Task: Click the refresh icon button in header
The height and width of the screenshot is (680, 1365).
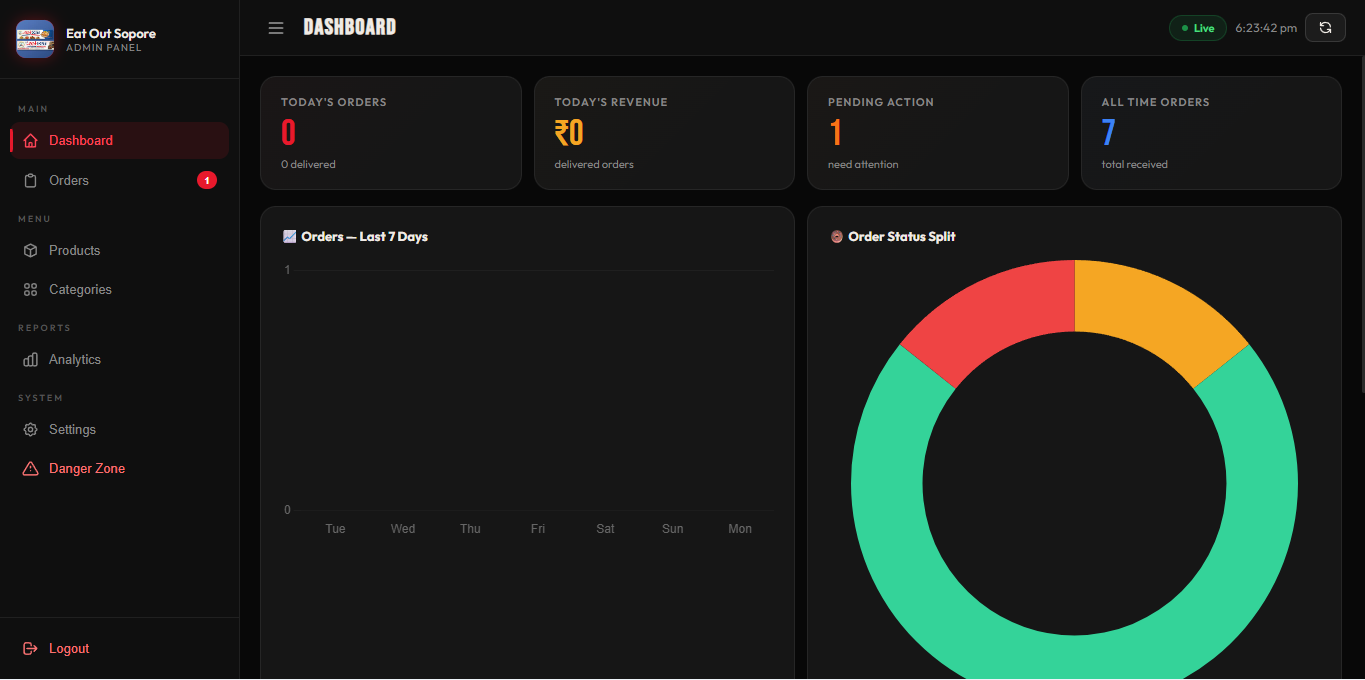Action: click(1325, 28)
